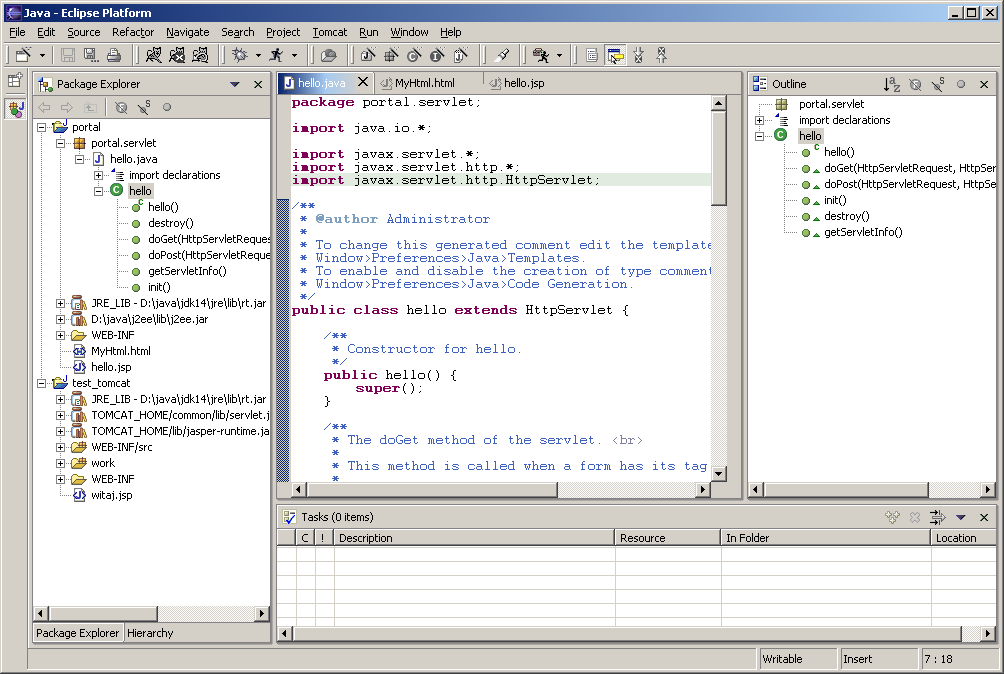Click the New Scrapbook Page toolbar icon

[x=460, y=55]
